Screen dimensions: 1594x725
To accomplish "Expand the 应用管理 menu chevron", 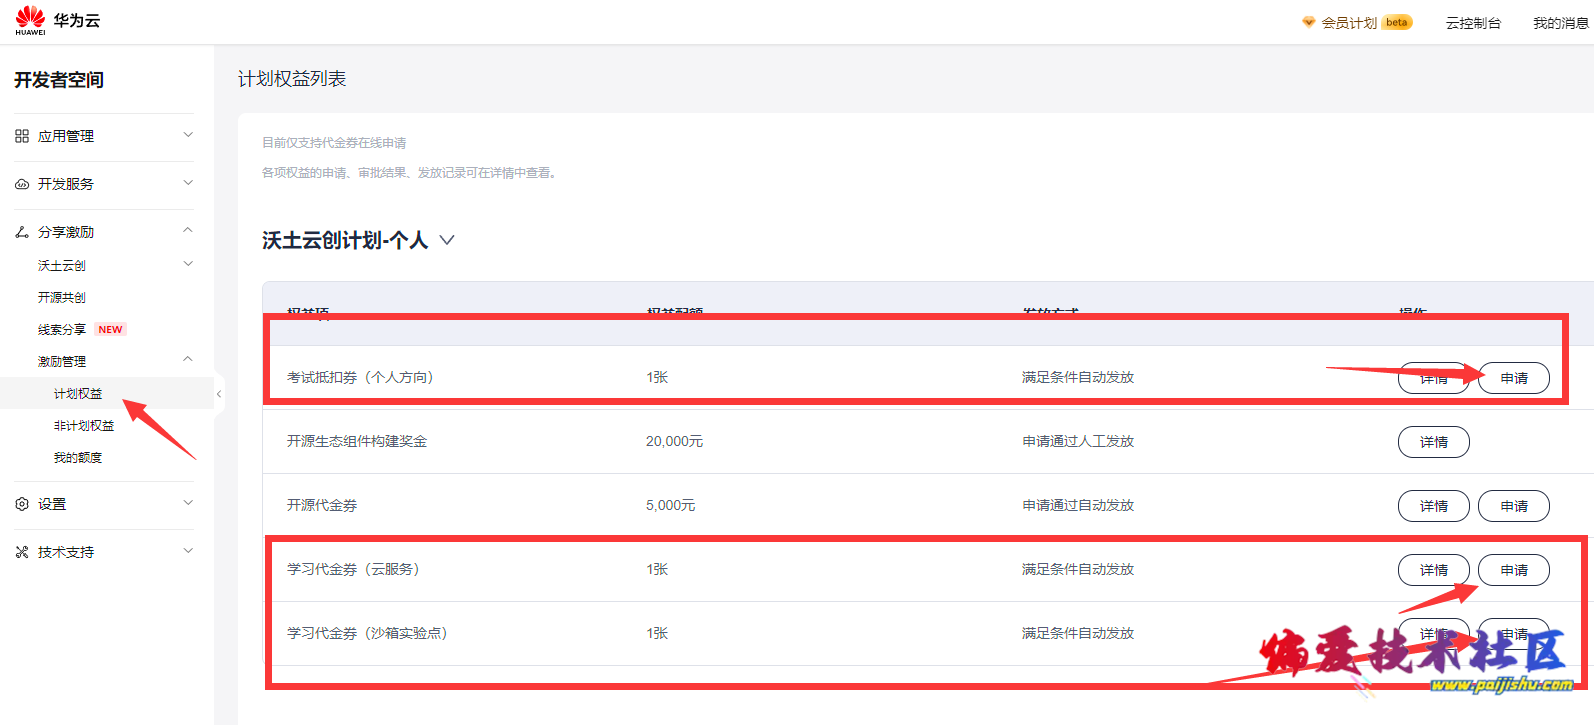I will (x=188, y=135).
